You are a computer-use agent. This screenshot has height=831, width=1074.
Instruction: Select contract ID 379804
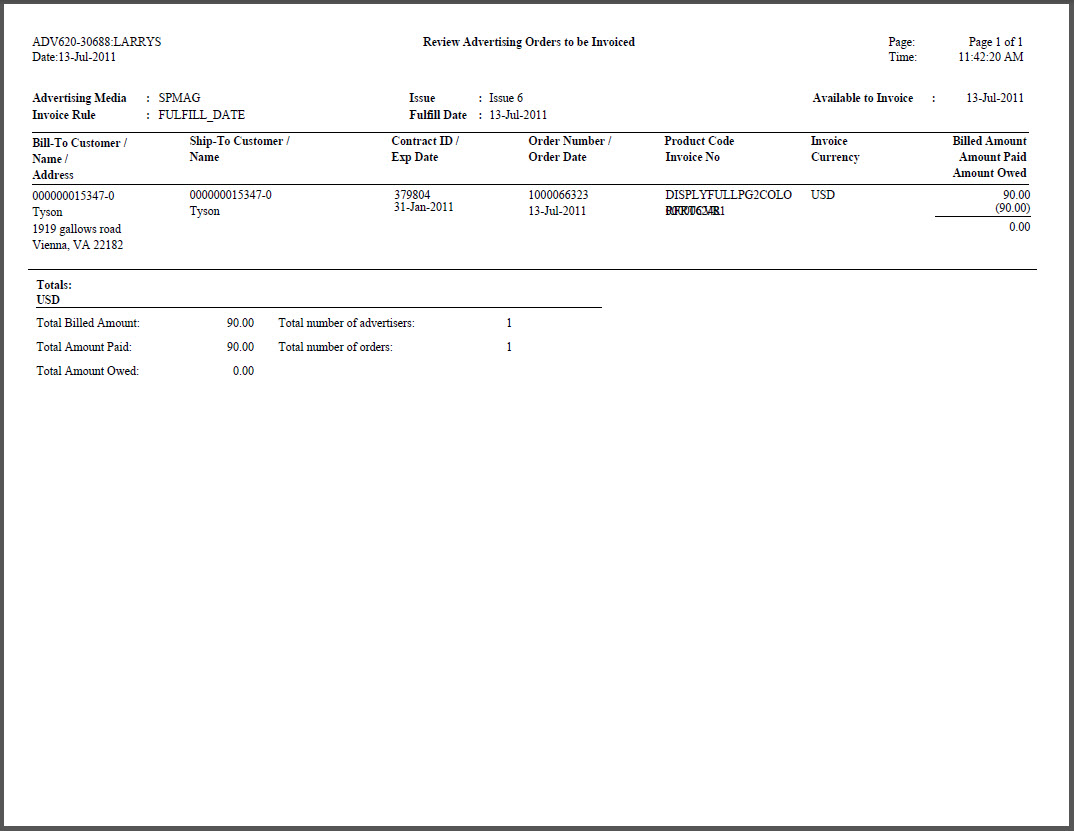click(x=412, y=195)
